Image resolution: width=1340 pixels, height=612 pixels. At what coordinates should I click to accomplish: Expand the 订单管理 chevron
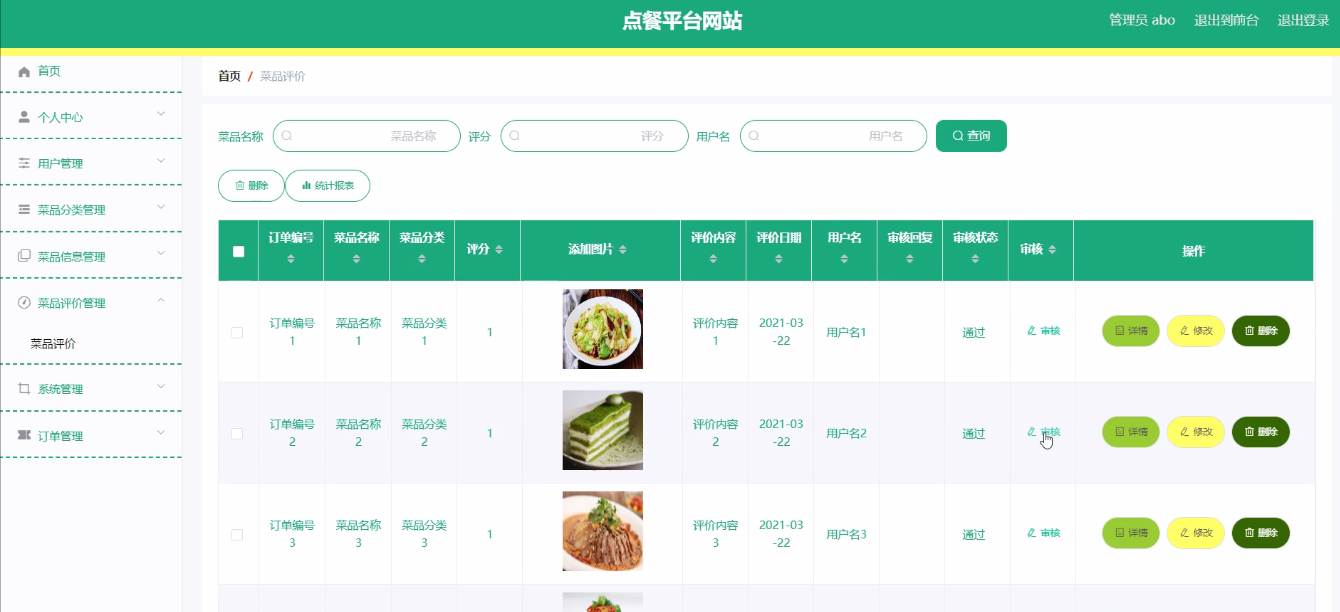tap(161, 433)
